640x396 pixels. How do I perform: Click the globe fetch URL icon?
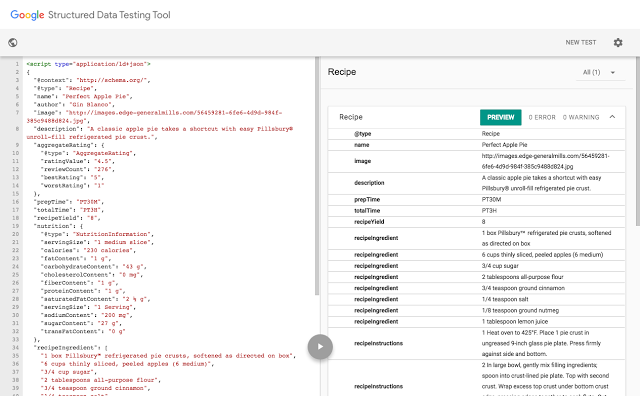pos(13,42)
